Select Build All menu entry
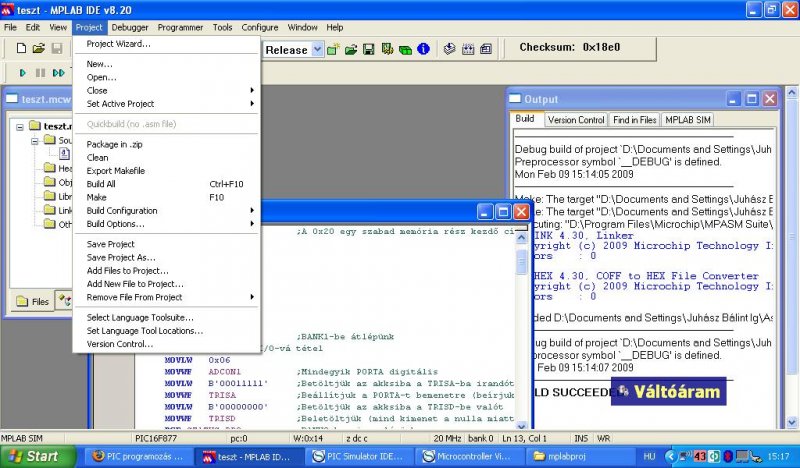Screen dimensions: 800x468 tap(166, 184)
